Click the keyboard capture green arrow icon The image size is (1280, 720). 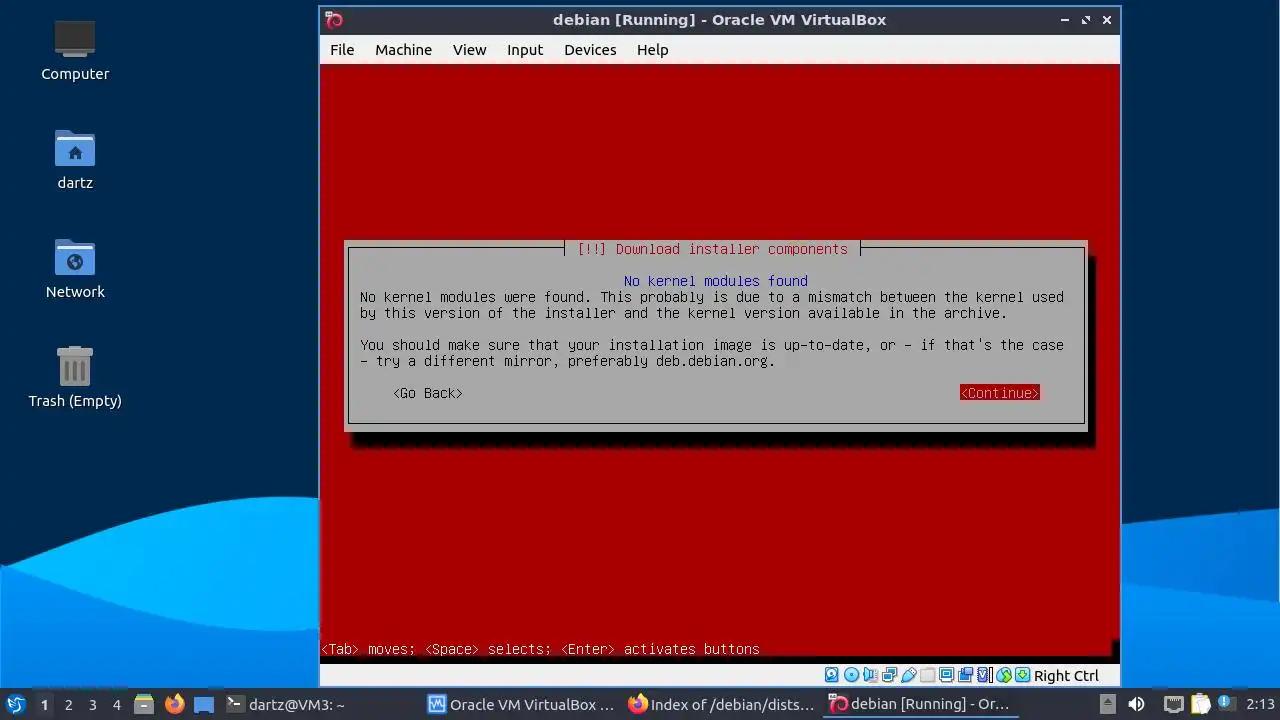pyautogui.click(x=1023, y=675)
